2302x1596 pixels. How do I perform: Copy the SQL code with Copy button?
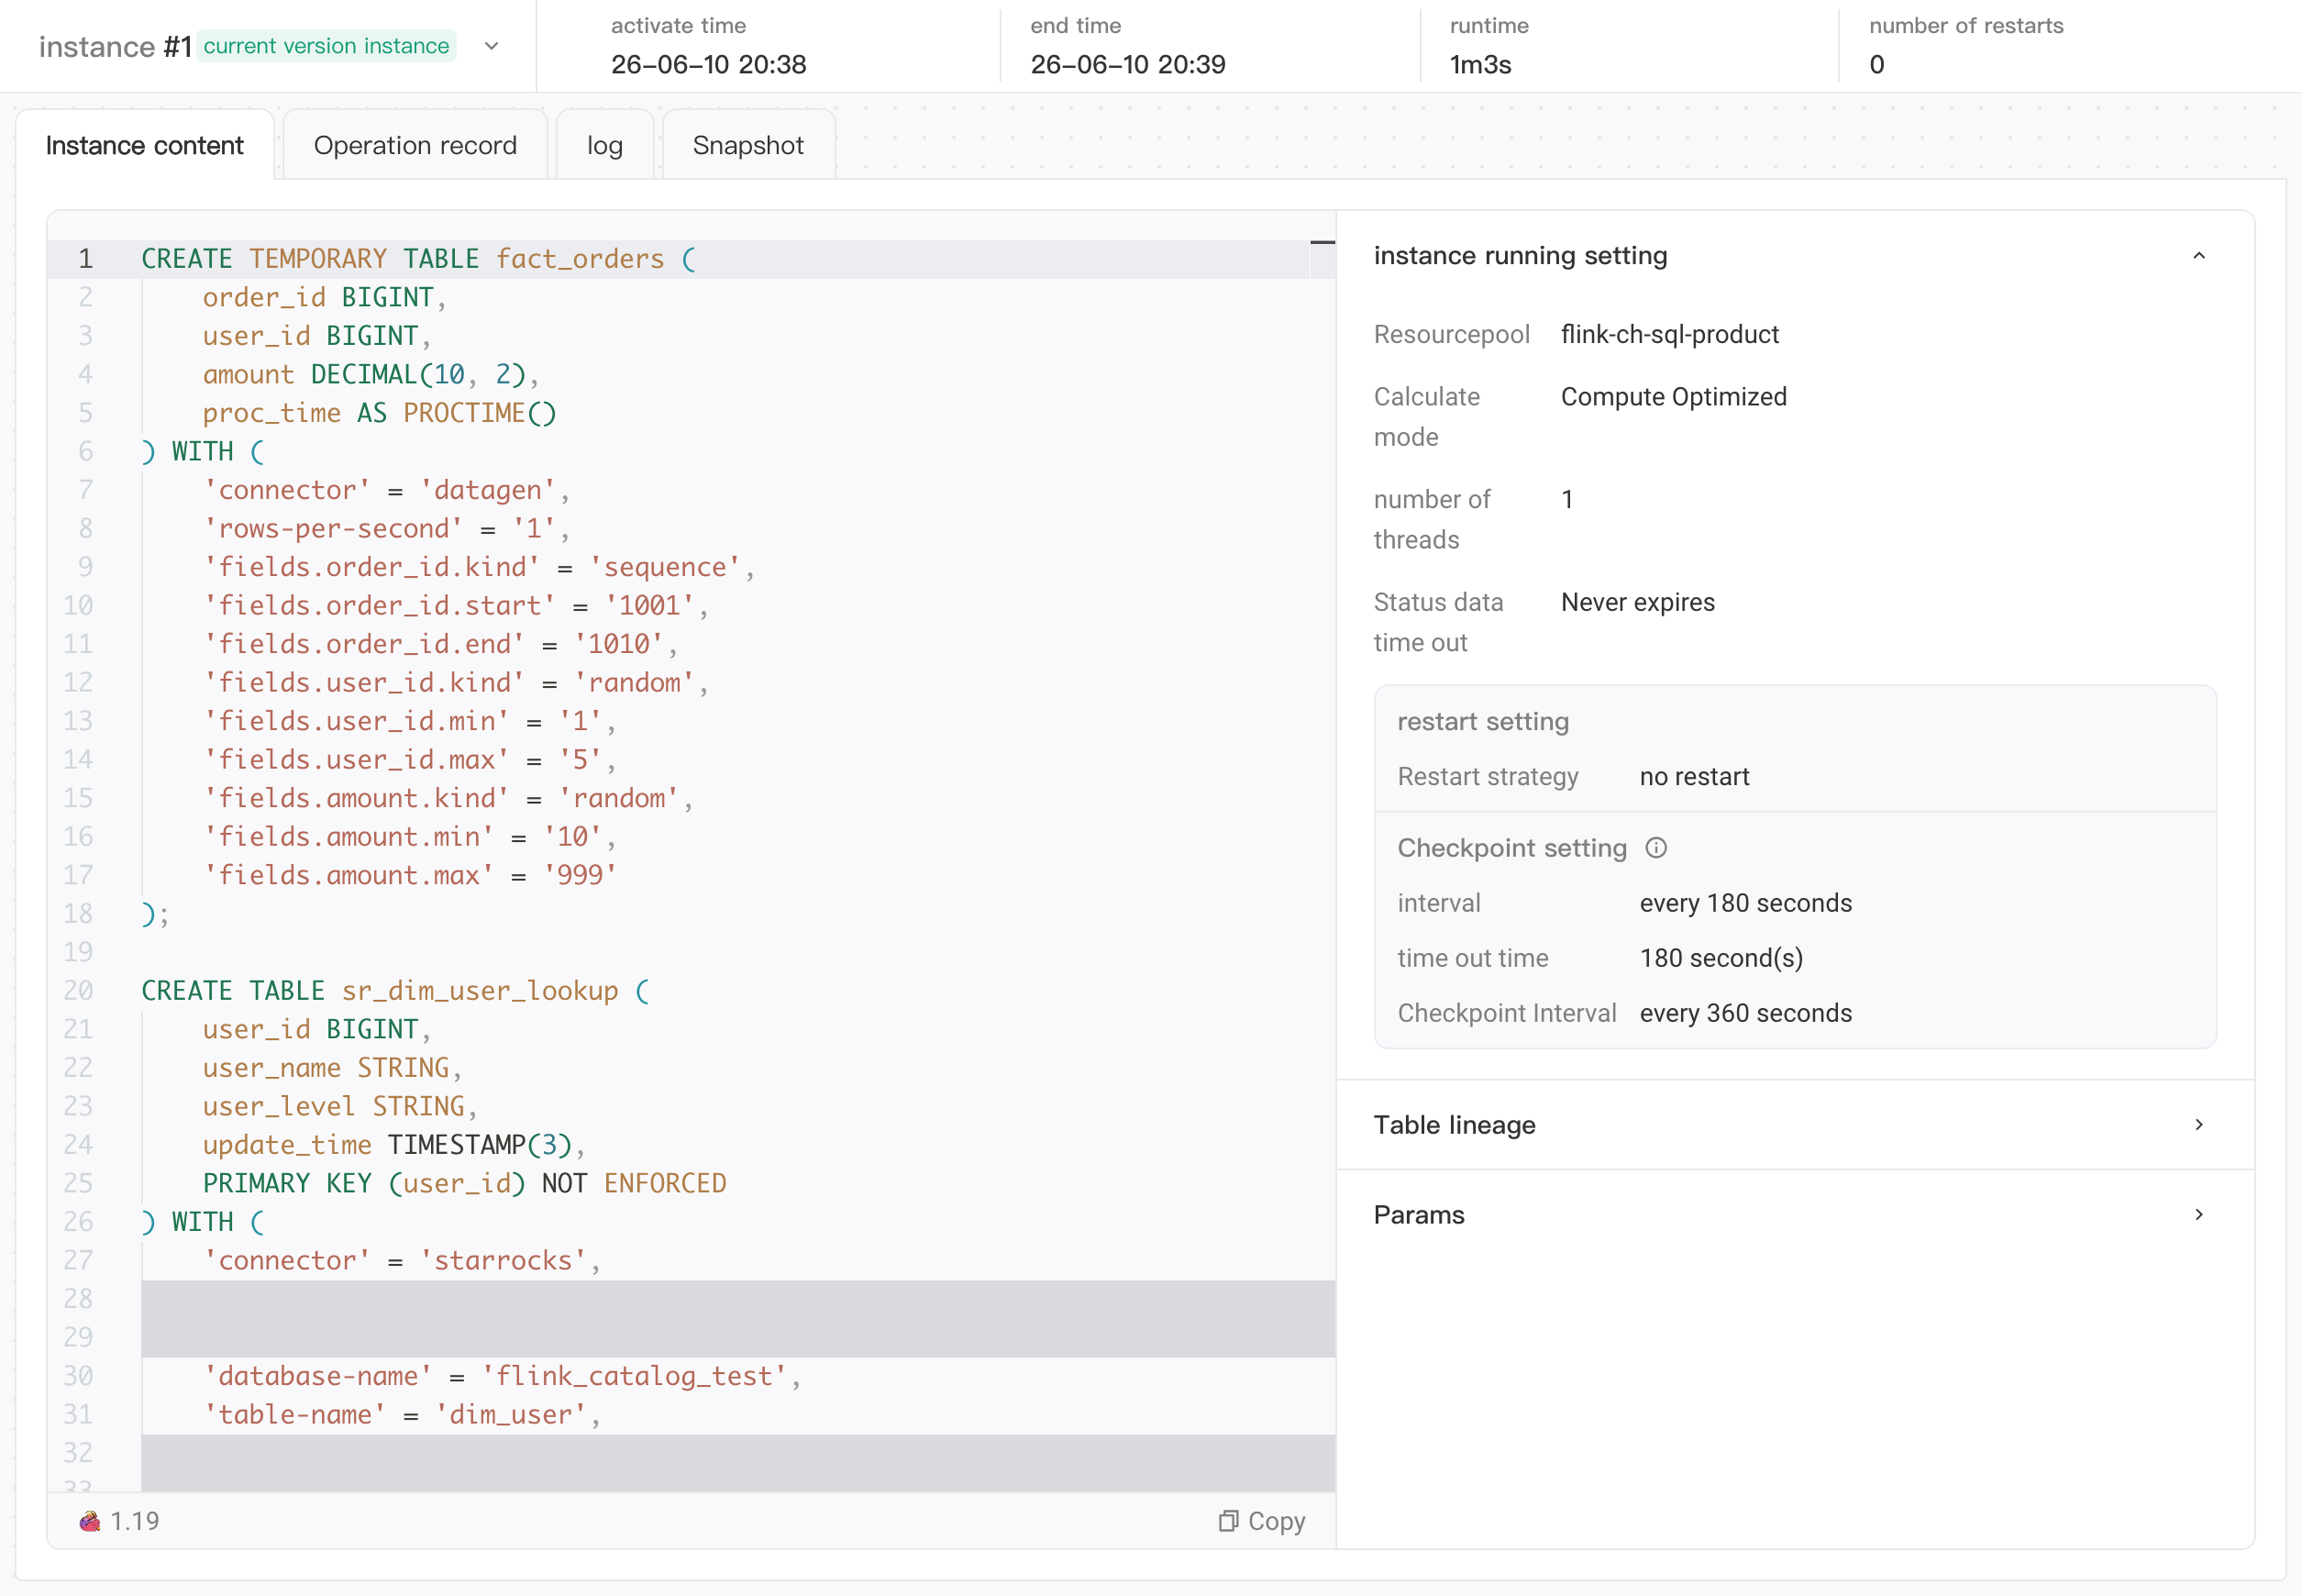(x=1262, y=1521)
